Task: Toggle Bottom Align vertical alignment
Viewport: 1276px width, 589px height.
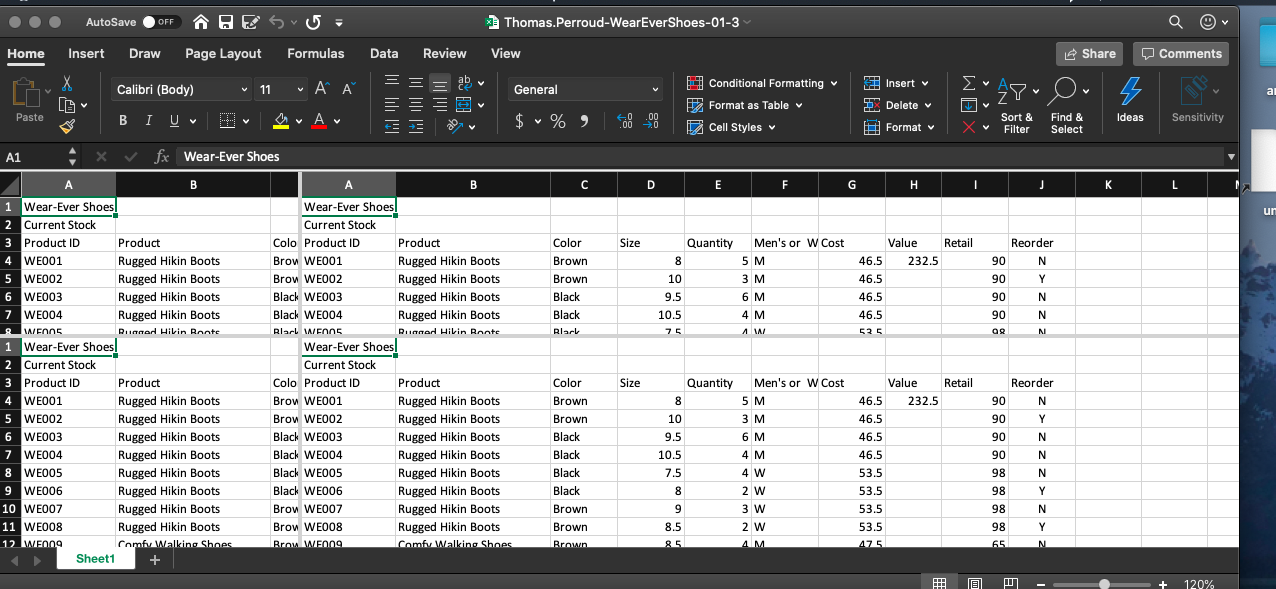Action: point(440,83)
